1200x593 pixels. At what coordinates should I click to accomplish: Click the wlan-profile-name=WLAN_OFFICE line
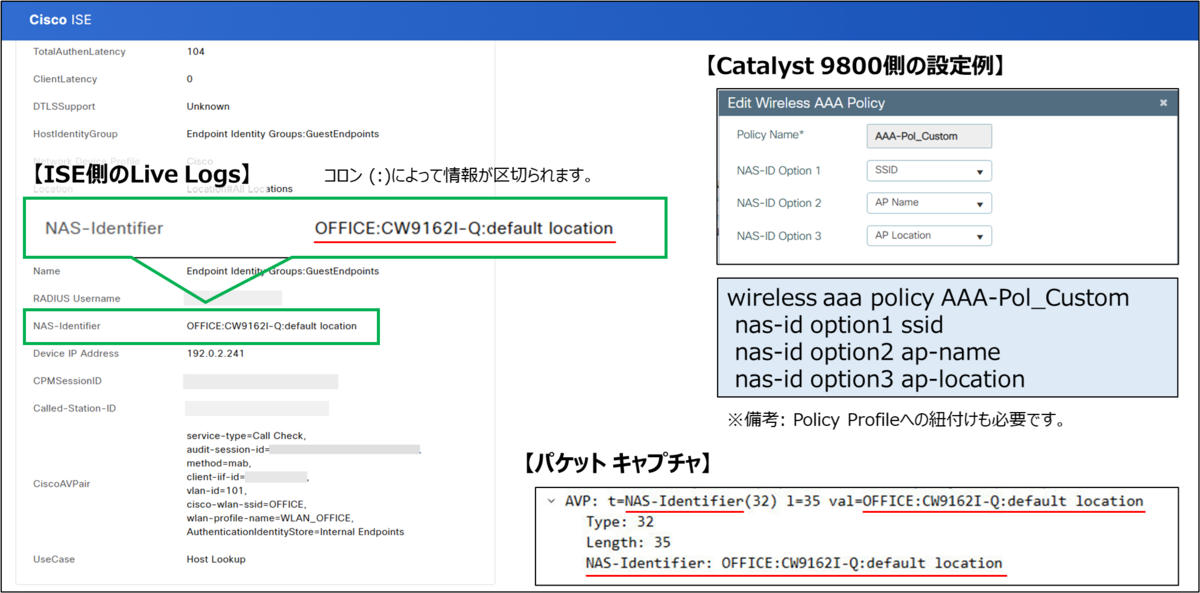coord(271,518)
